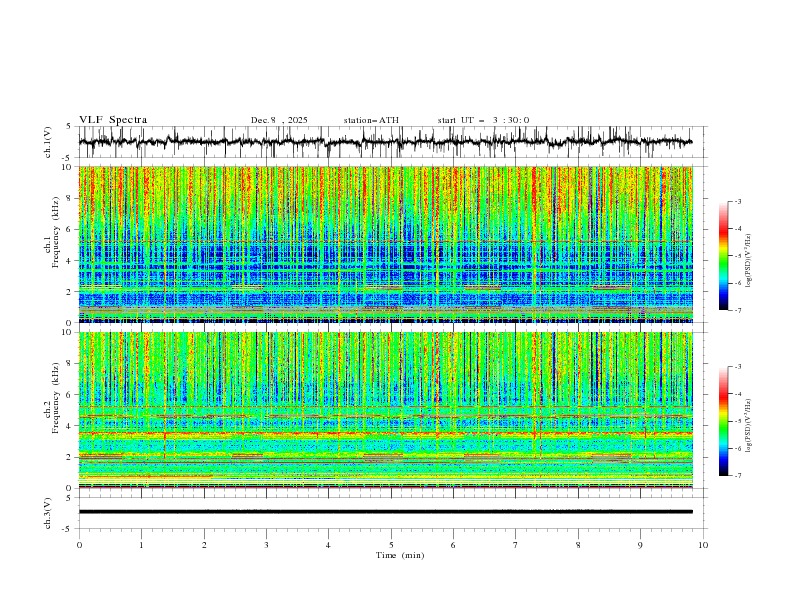The height and width of the screenshot is (612, 792).
Task: Click inside the ch.2 spectrogram panel
Action: (385, 410)
